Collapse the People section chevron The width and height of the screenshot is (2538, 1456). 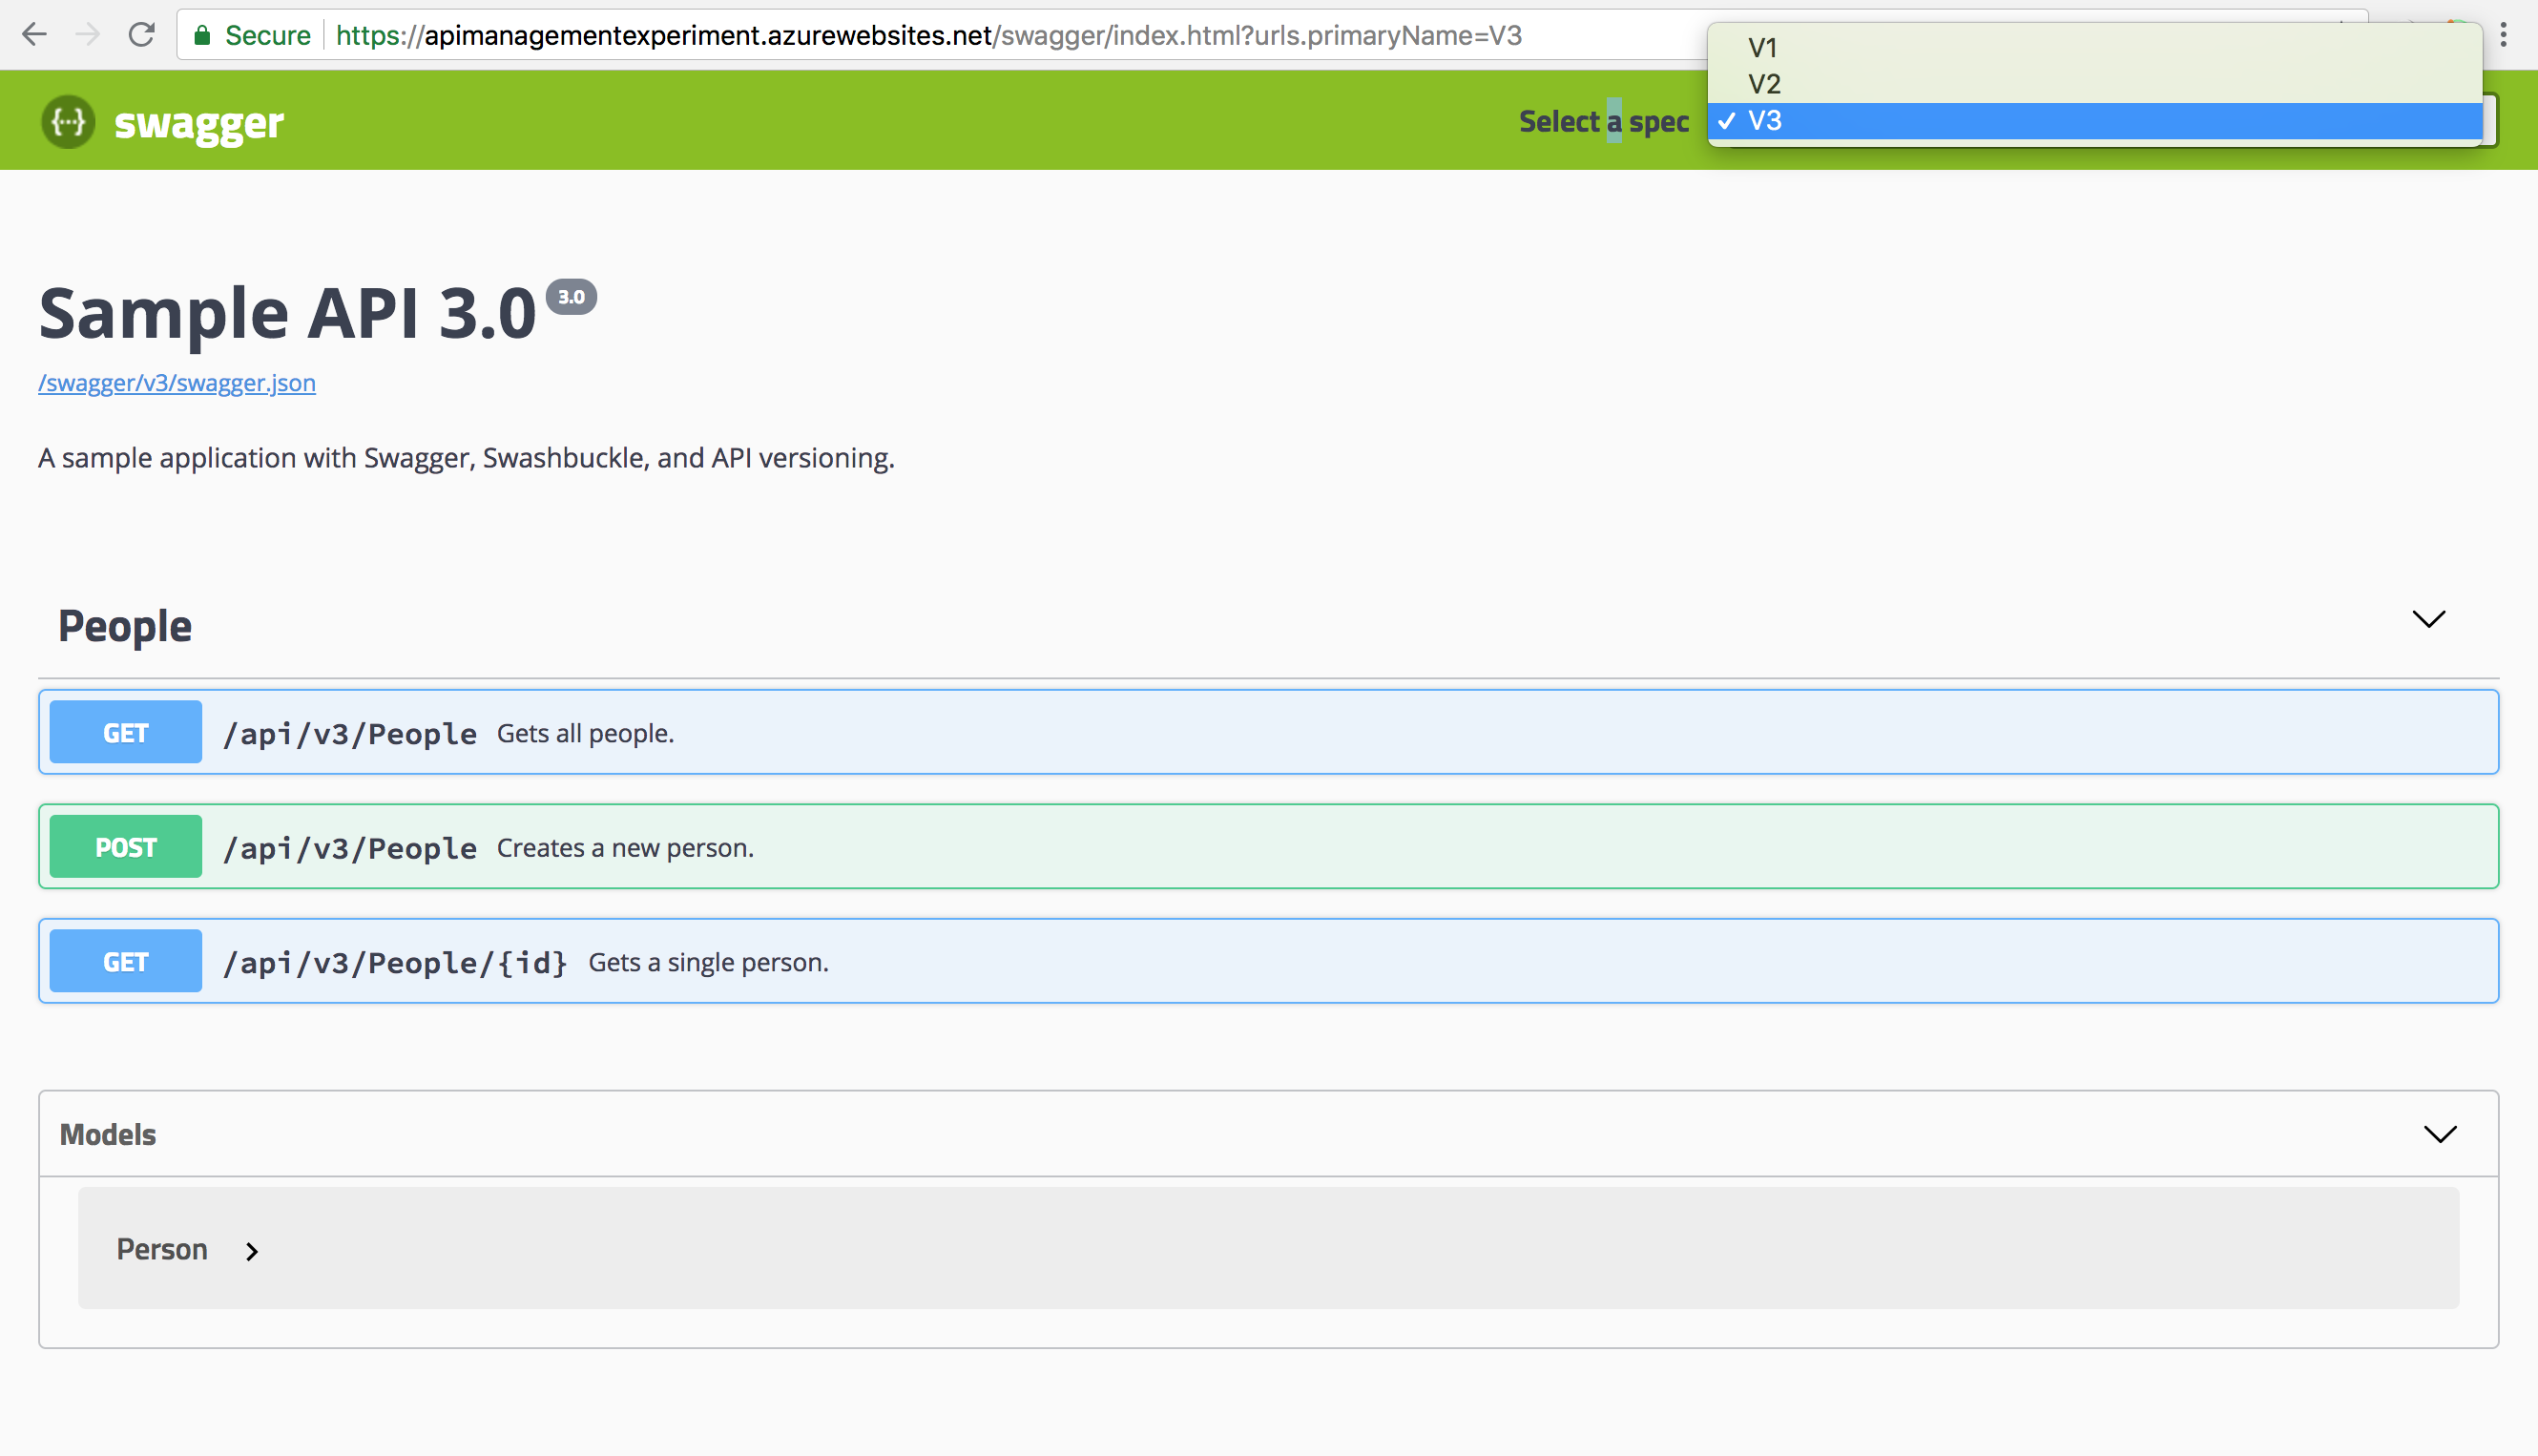pos(2428,619)
